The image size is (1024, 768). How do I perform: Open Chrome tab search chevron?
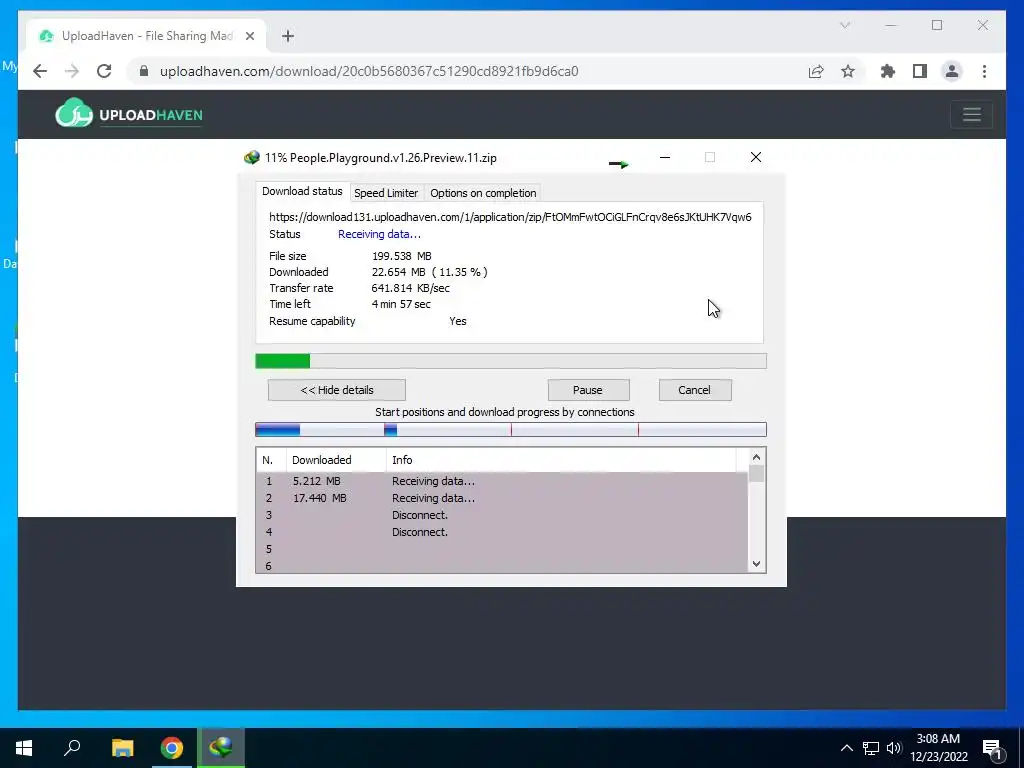tap(845, 25)
